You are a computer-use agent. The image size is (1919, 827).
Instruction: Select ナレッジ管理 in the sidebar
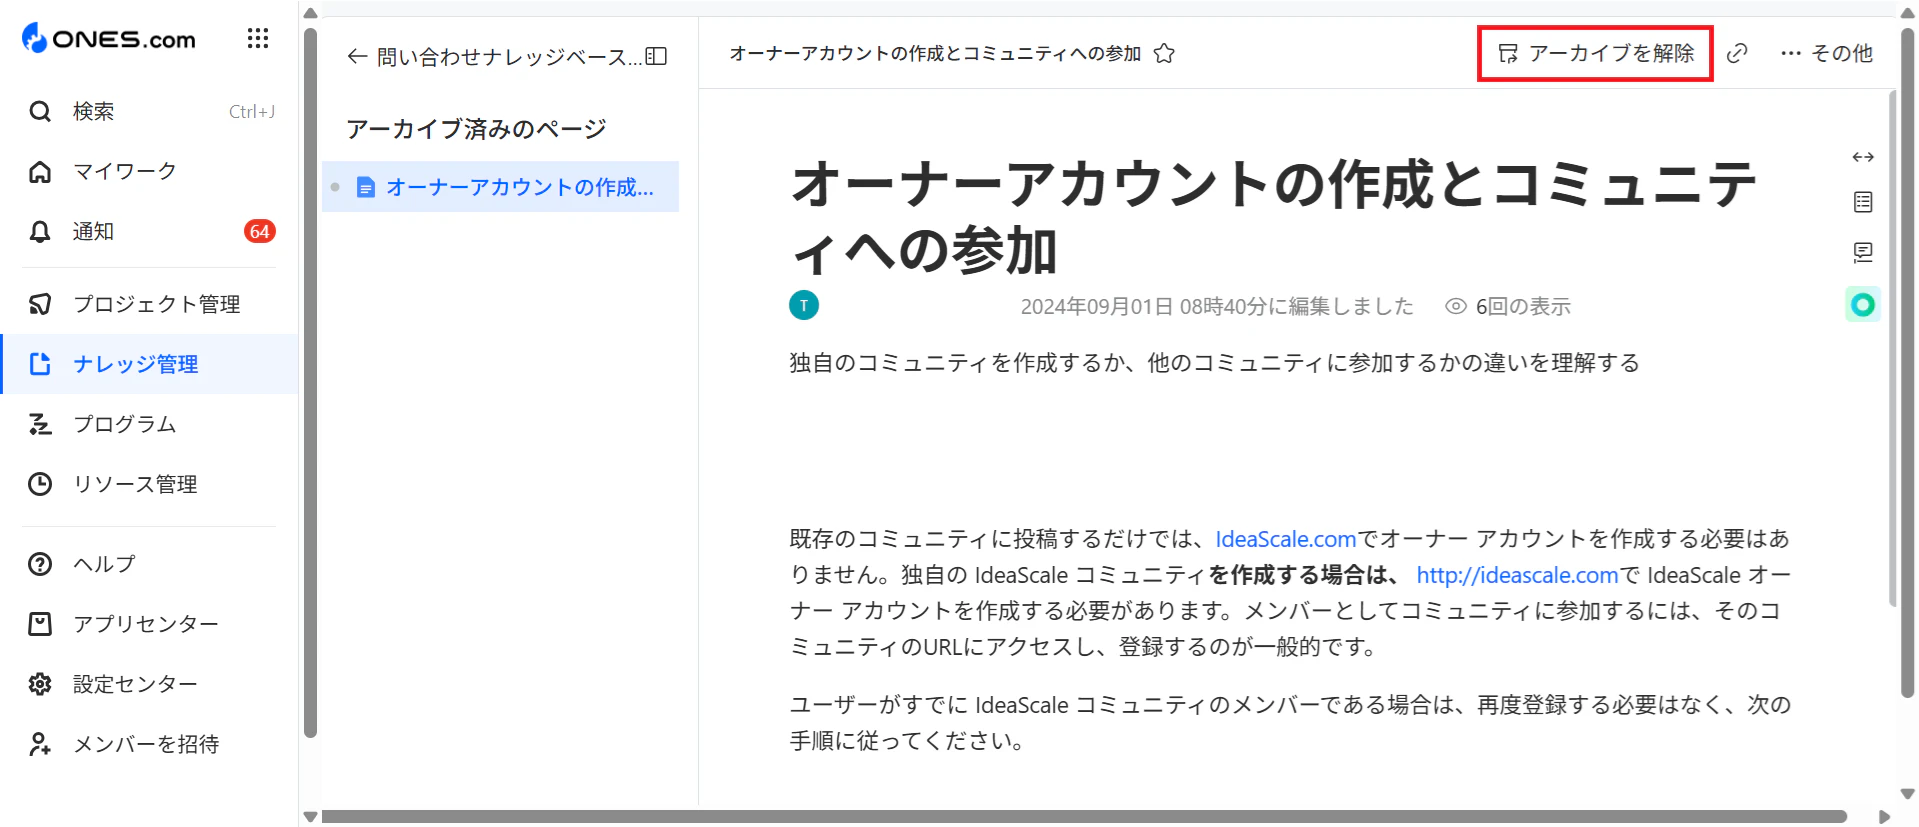click(x=150, y=364)
